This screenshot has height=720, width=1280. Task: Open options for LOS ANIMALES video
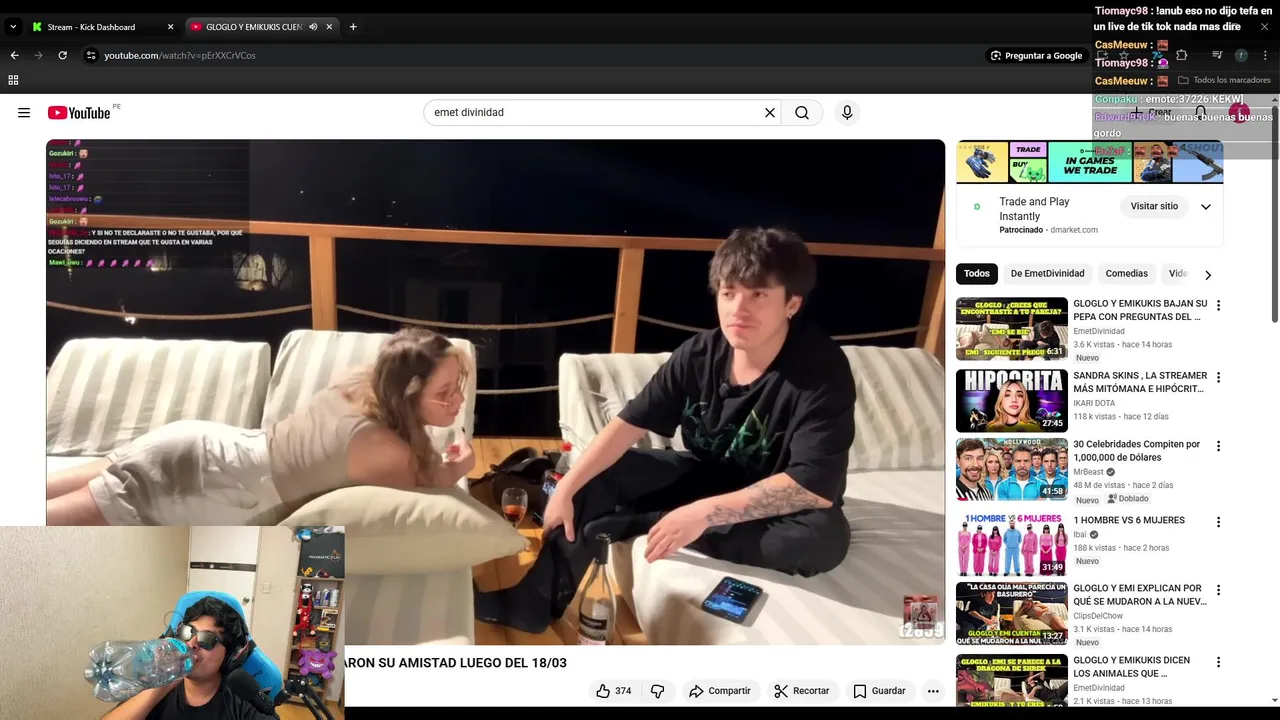click(1218, 663)
